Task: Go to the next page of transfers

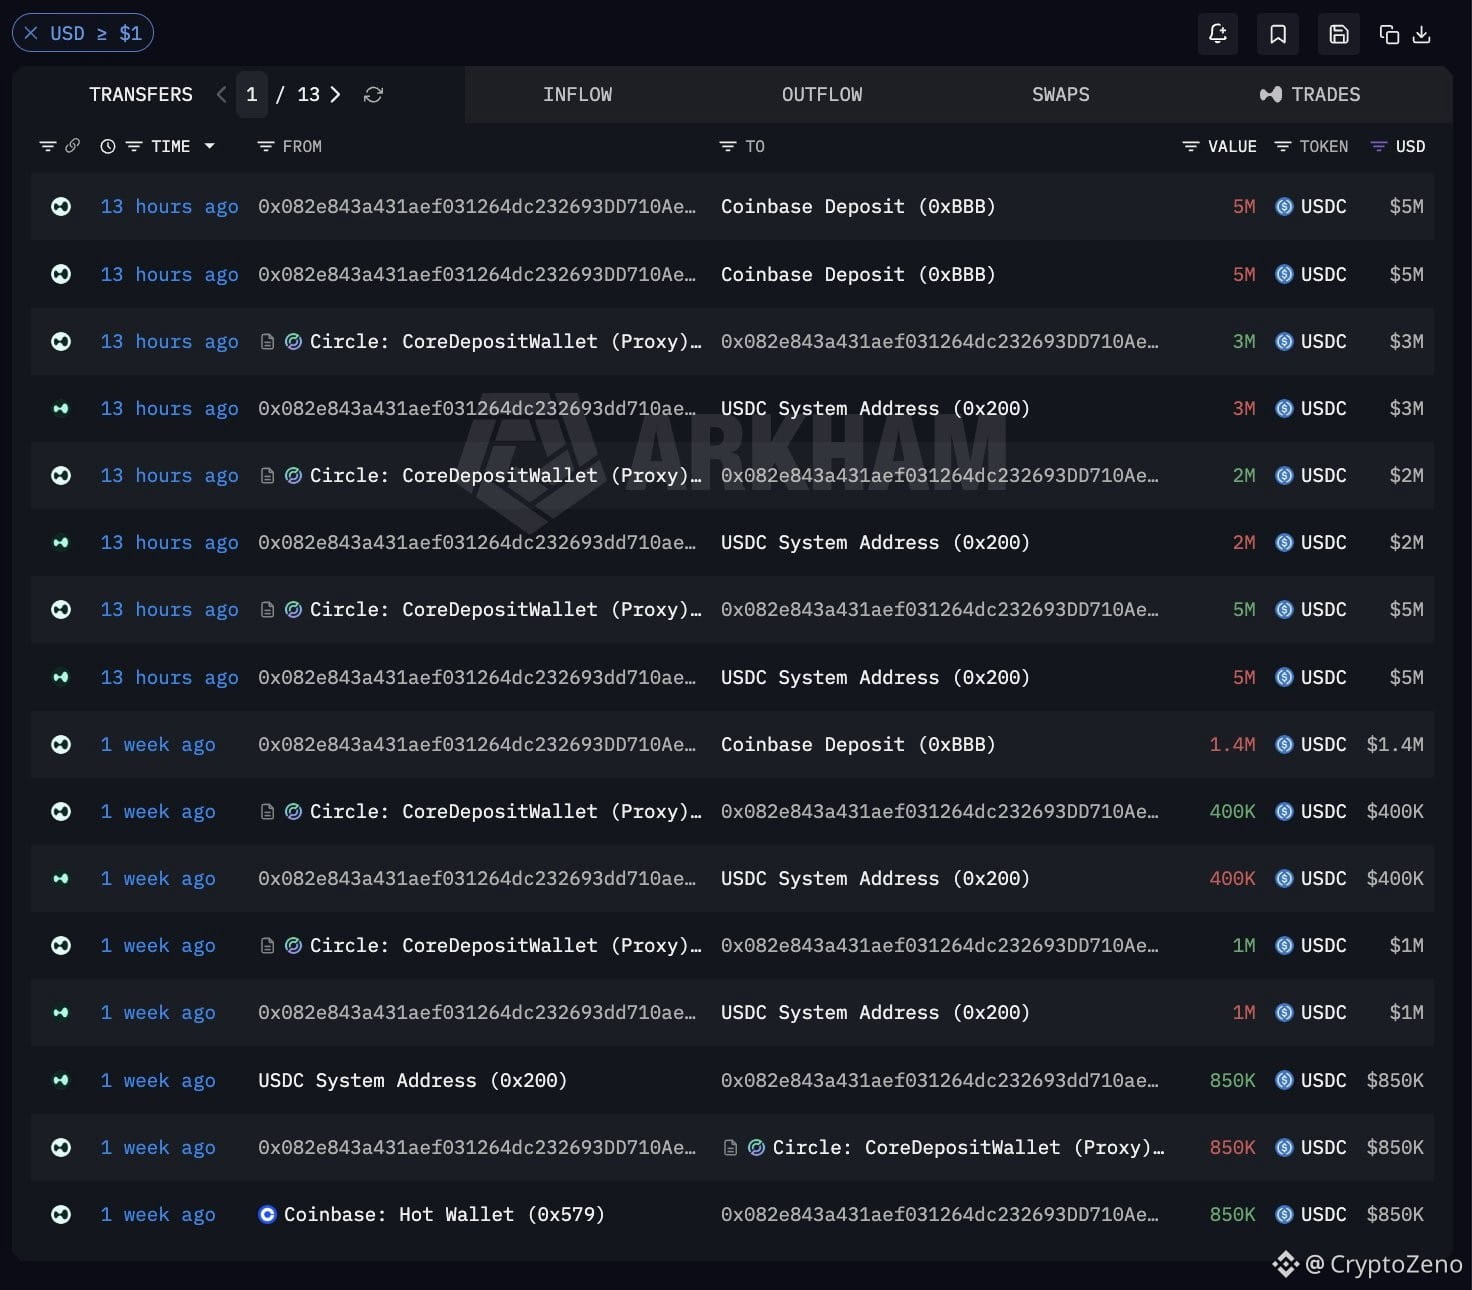Action: [x=335, y=94]
